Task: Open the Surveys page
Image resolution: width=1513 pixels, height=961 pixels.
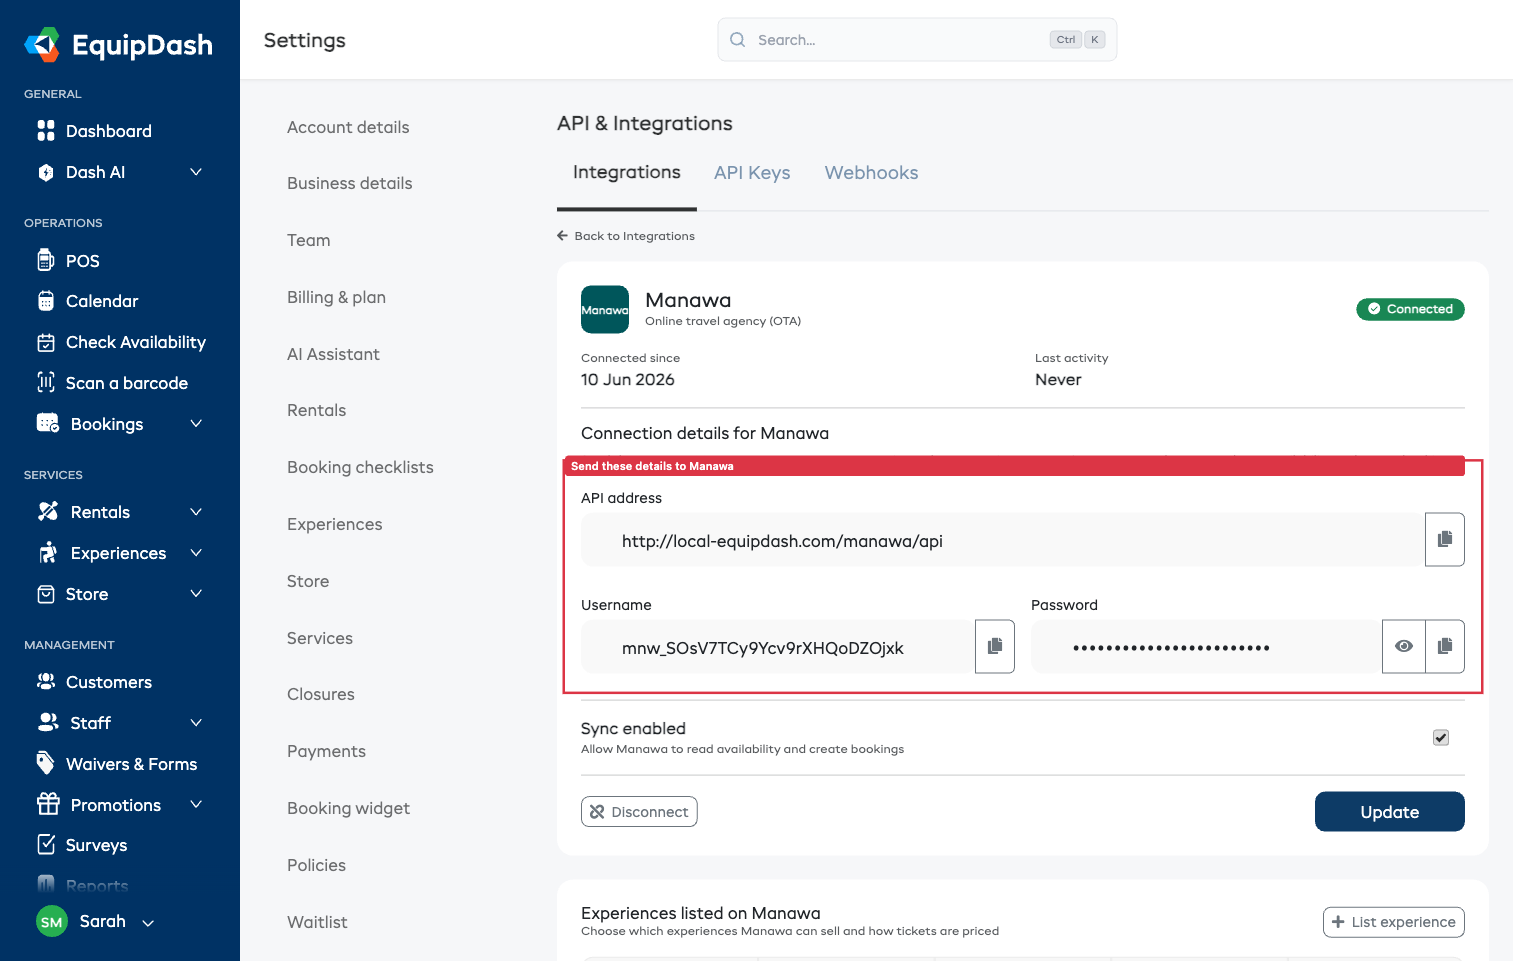Action: pyautogui.click(x=96, y=845)
